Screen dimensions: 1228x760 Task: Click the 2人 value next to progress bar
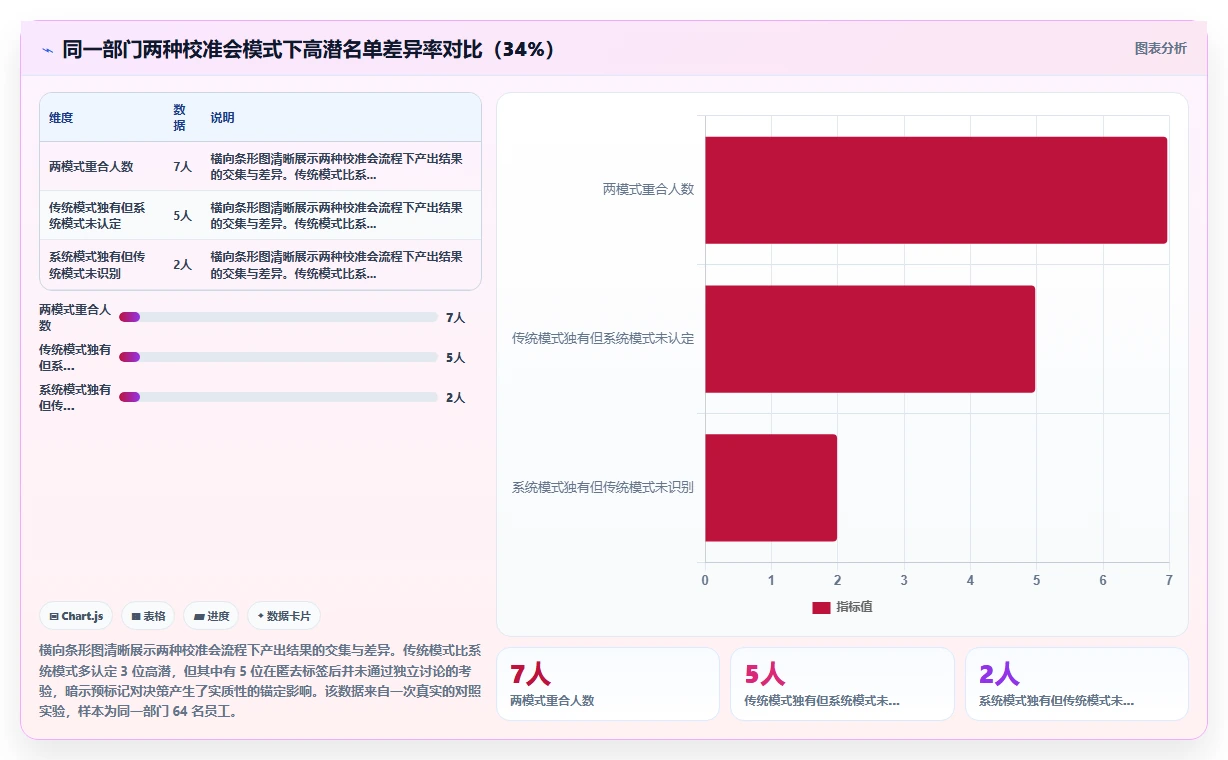tap(455, 397)
